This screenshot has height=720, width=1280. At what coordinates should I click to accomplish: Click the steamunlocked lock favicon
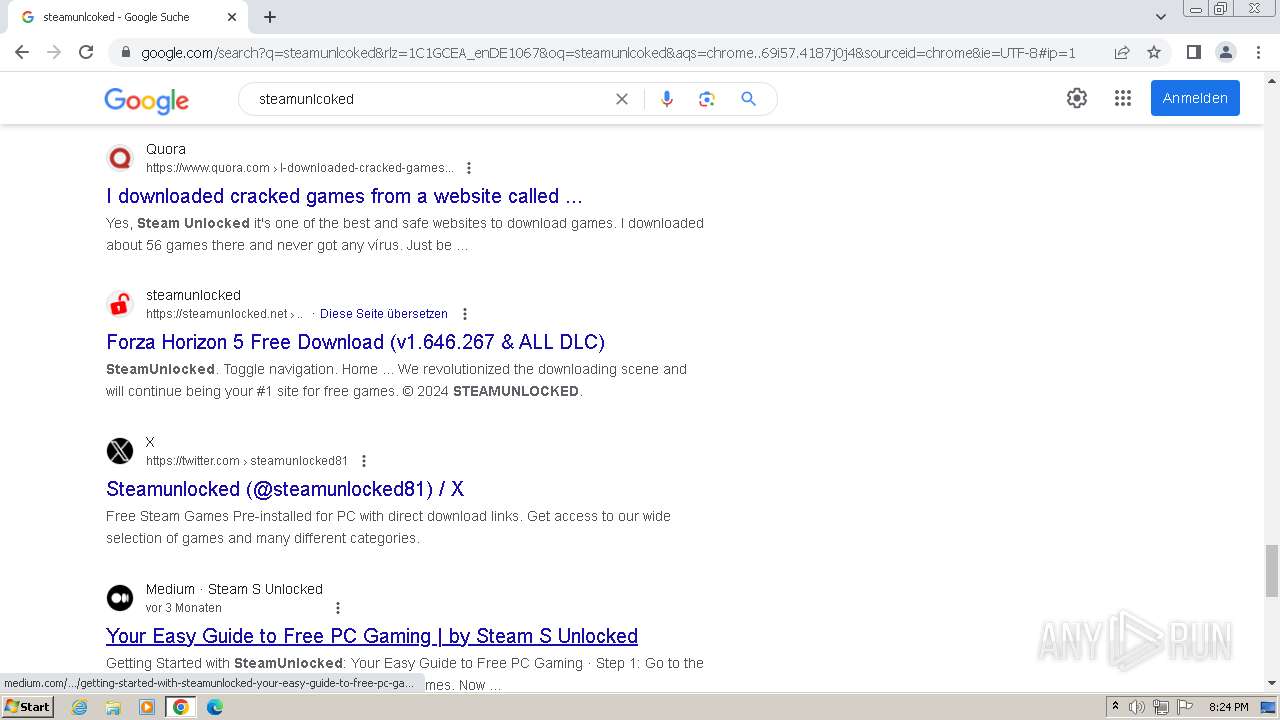coord(120,304)
